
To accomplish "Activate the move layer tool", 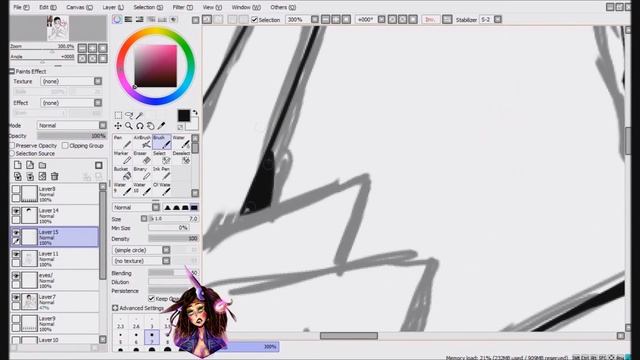I will point(118,126).
